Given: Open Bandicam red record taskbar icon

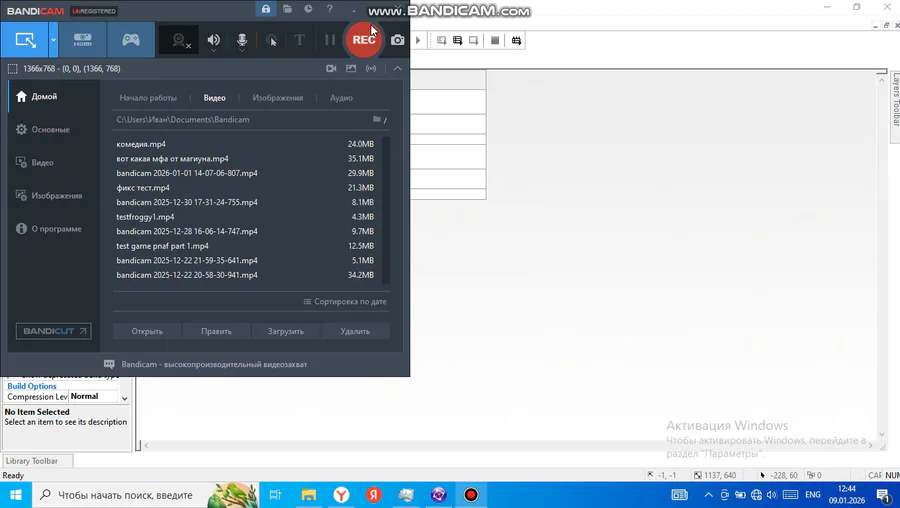Looking at the screenshot, I should pos(471,495).
